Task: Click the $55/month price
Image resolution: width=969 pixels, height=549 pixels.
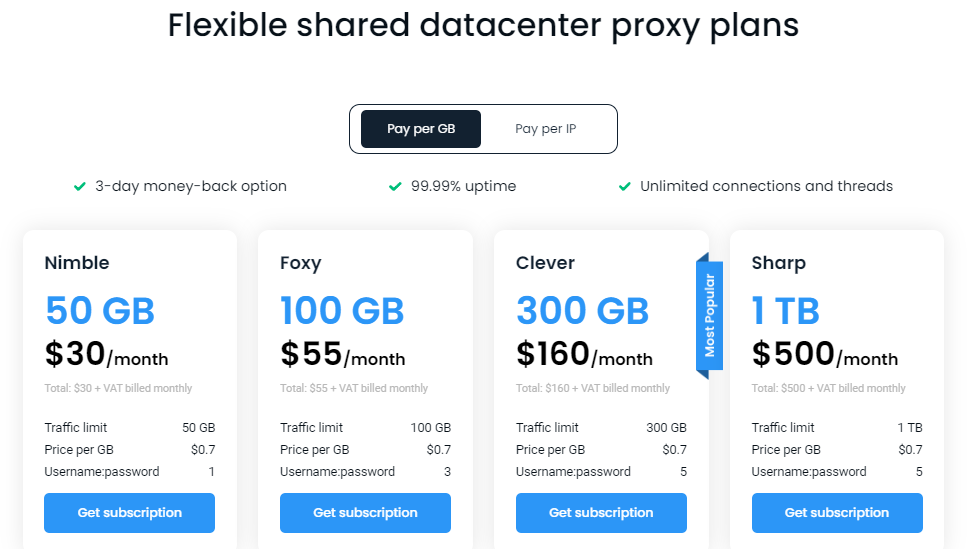Action: click(x=342, y=354)
